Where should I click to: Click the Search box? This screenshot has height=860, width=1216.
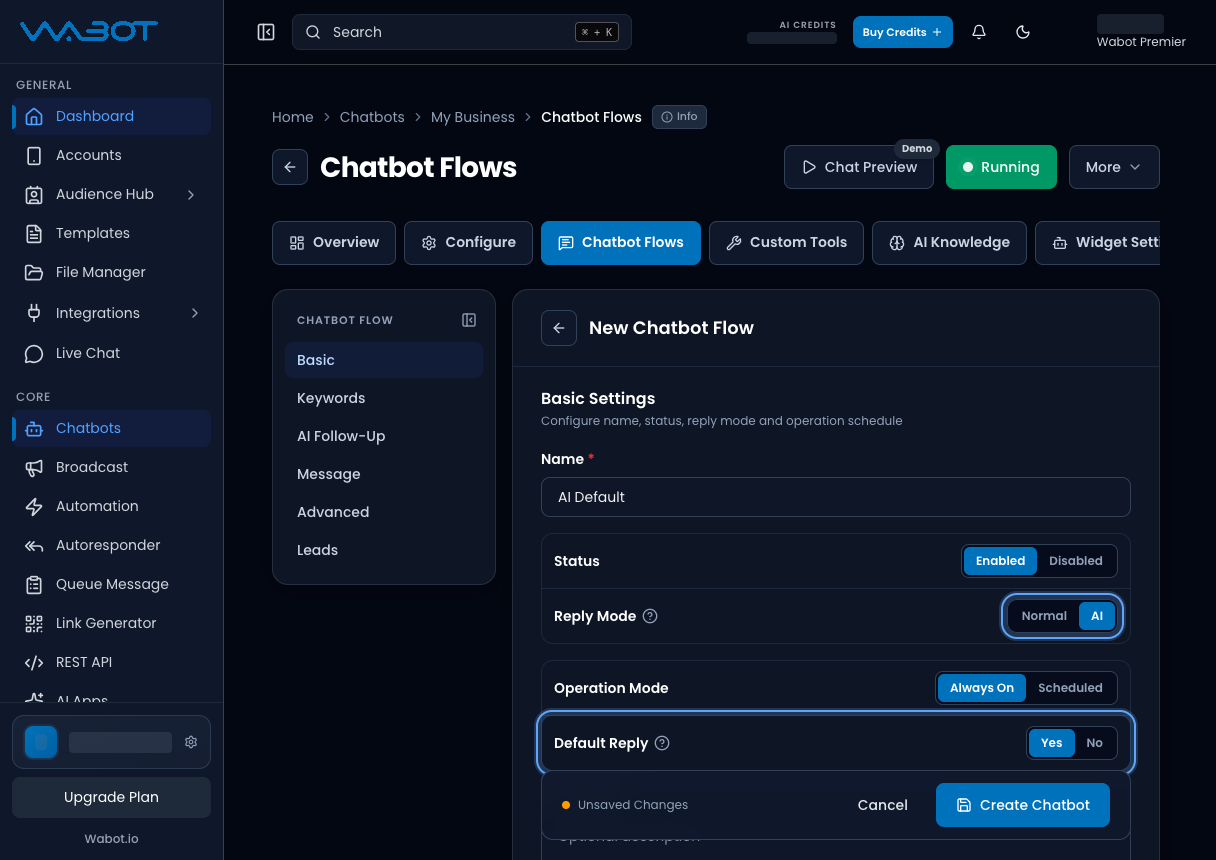pyautogui.click(x=462, y=32)
